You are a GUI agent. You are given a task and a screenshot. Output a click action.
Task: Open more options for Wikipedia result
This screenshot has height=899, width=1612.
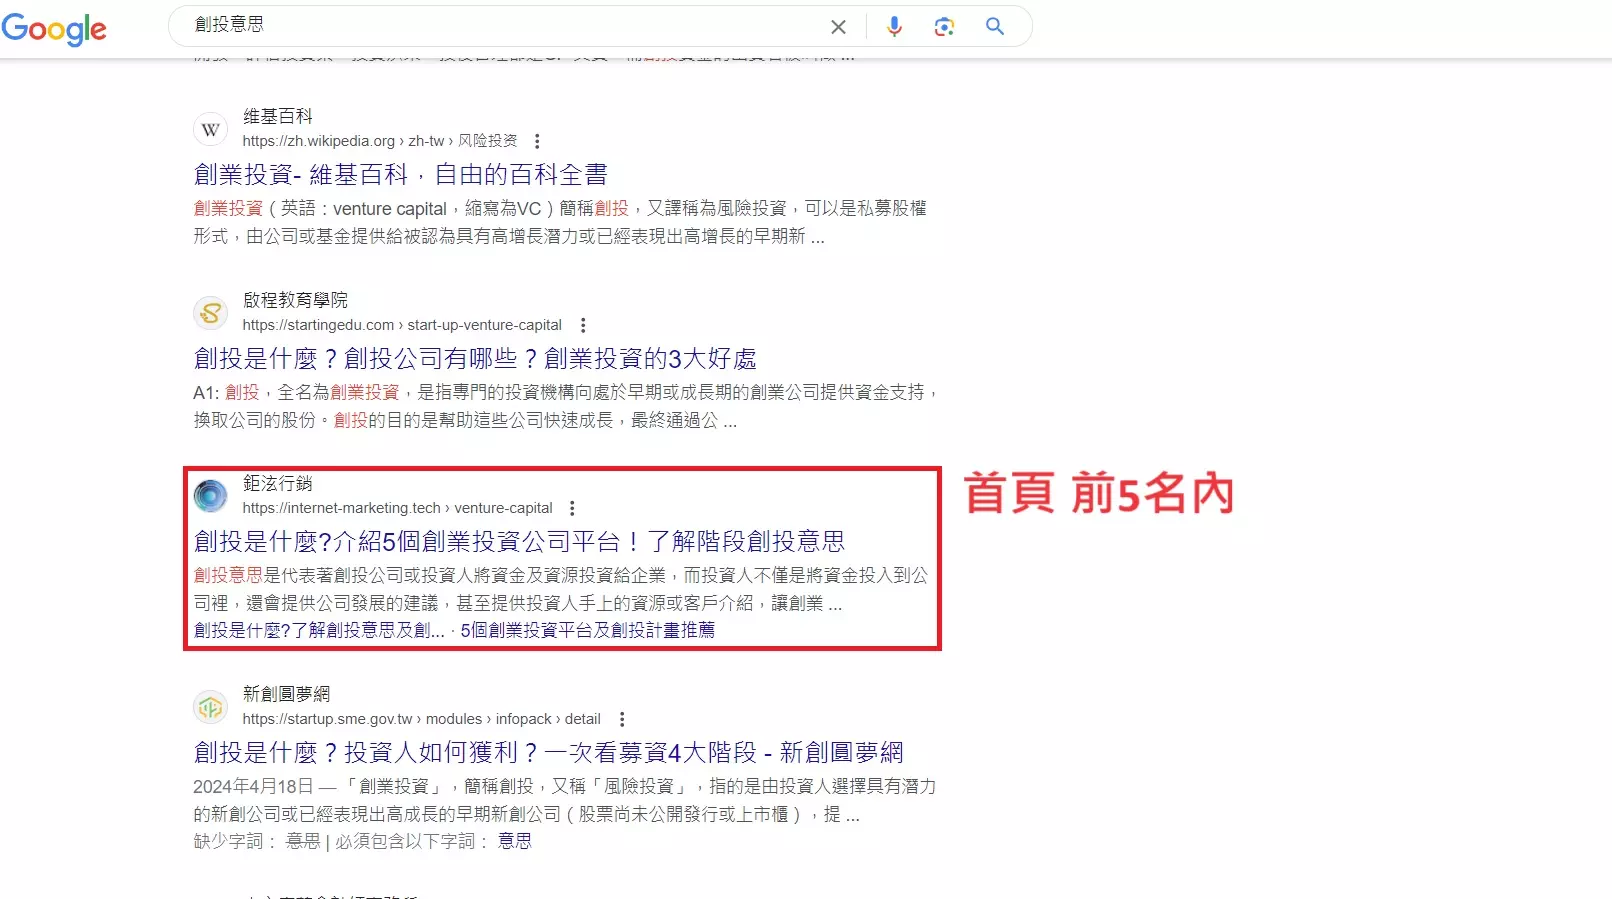(537, 141)
